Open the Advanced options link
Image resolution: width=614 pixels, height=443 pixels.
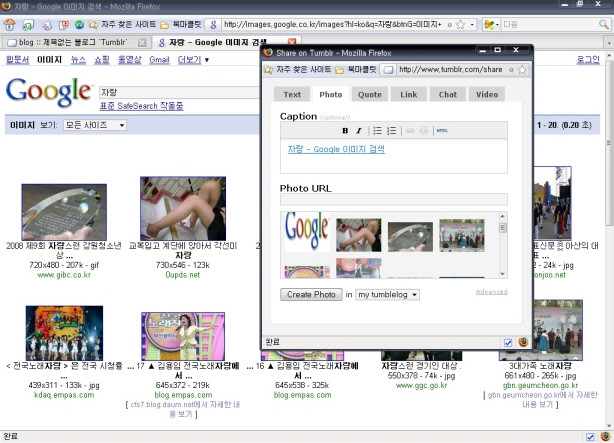point(491,292)
